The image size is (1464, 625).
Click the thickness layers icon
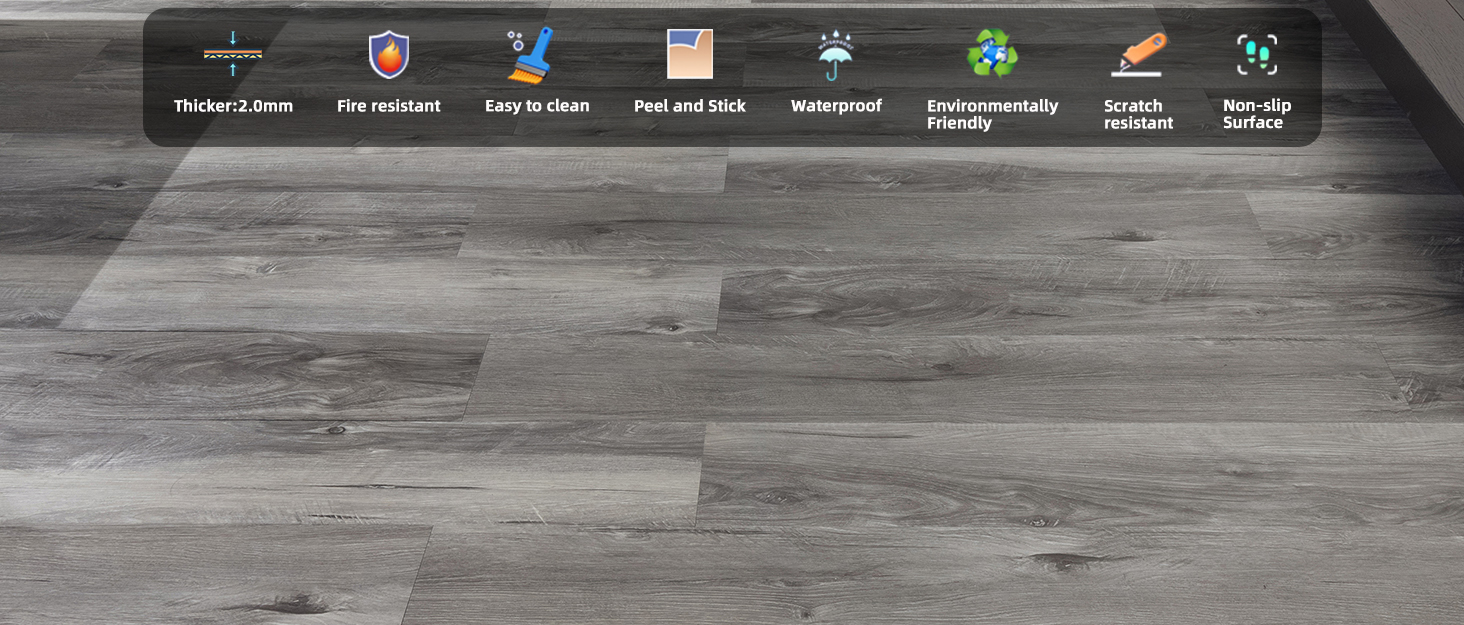[233, 54]
